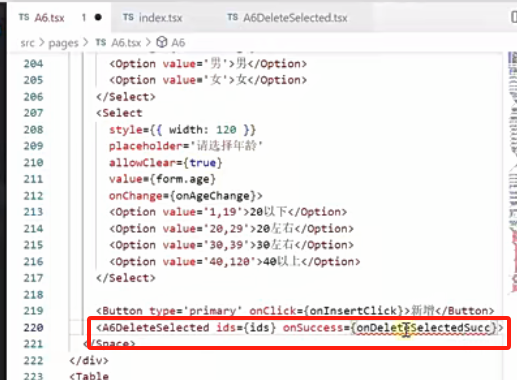
Task: Click the Option value='30,39' line
Action: tap(231, 245)
